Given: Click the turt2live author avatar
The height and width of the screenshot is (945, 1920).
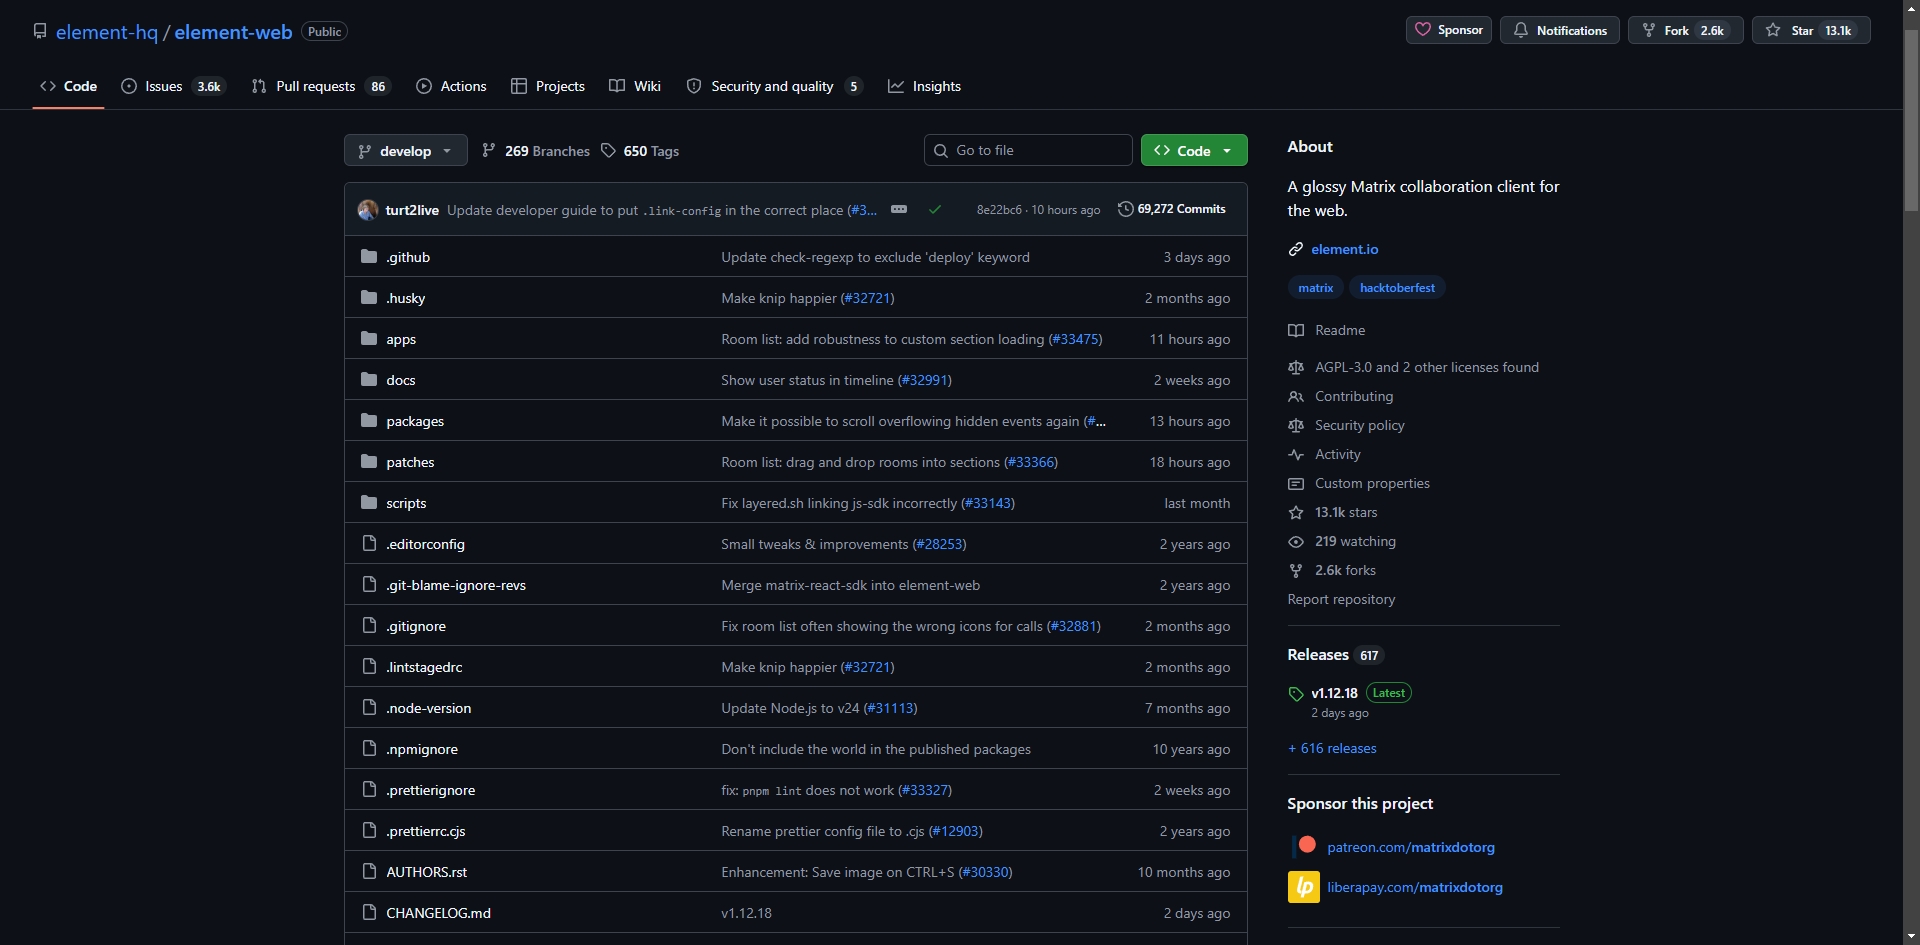Looking at the screenshot, I should pyautogui.click(x=368, y=210).
